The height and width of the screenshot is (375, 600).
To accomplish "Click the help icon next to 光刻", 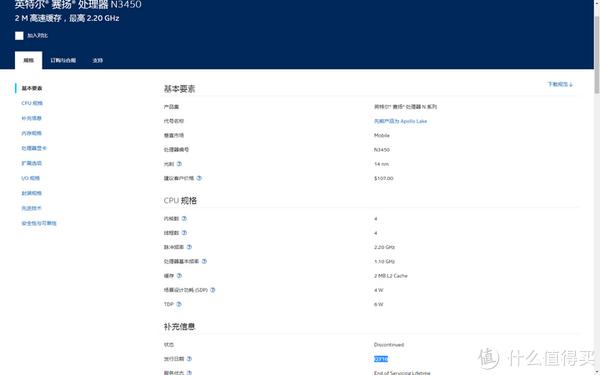I will 179,164.
